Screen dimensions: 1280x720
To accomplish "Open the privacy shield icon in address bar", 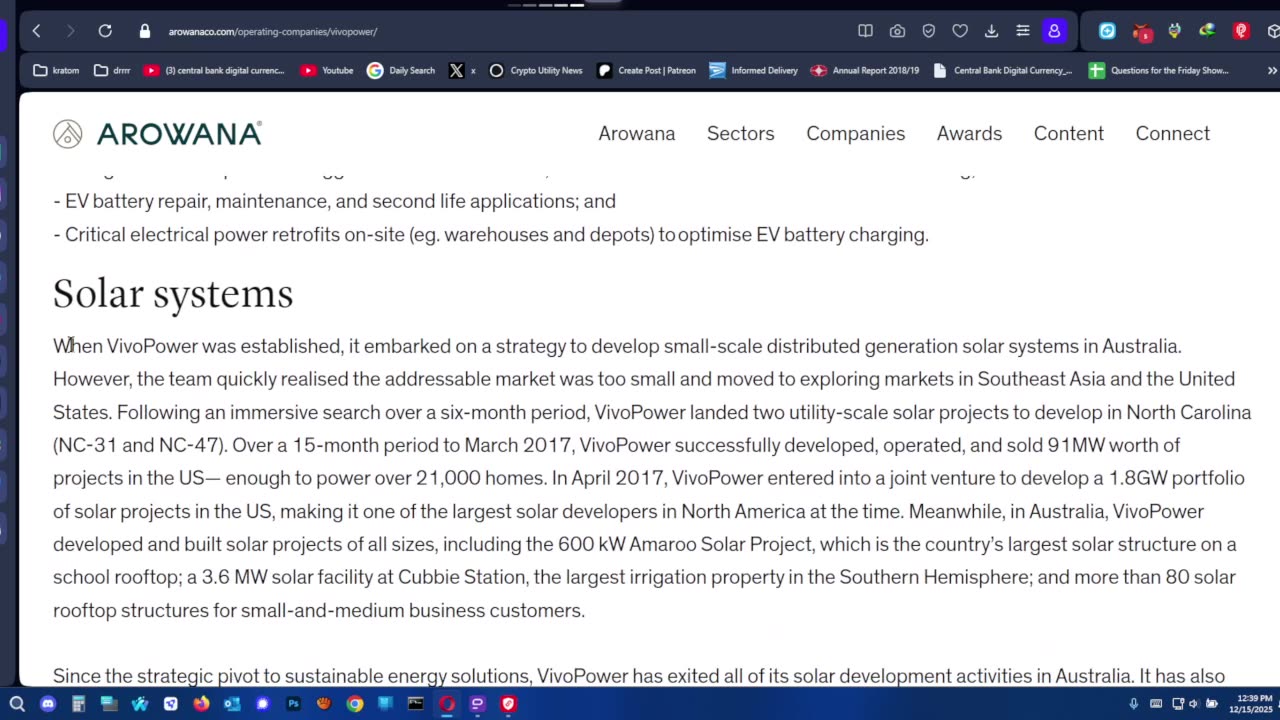I will coord(929,31).
